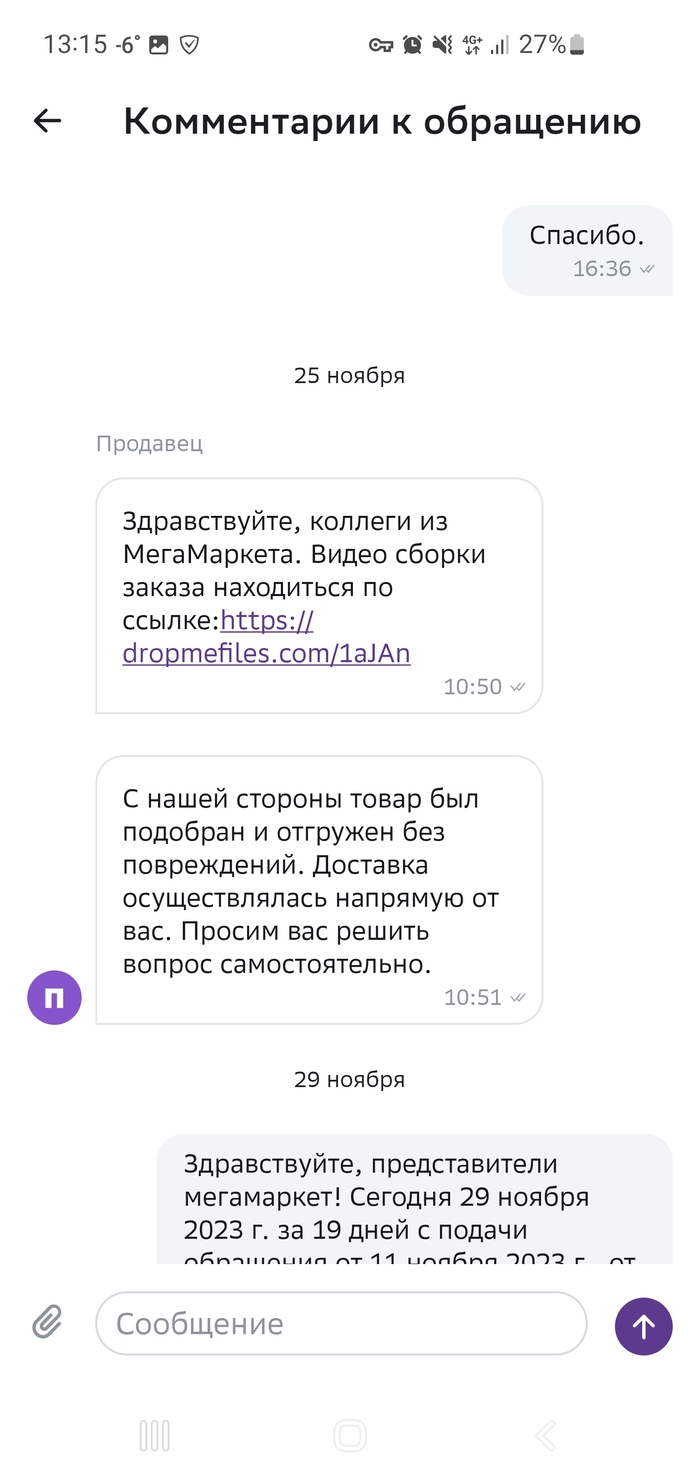Tap the key VPN status bar icon

tap(381, 45)
